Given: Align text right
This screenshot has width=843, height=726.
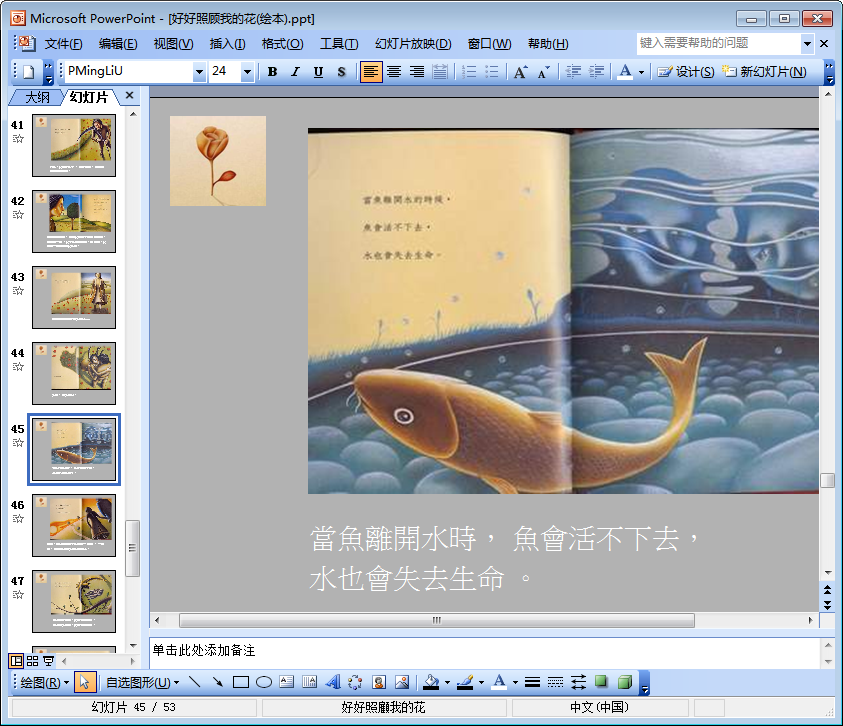Looking at the screenshot, I should [x=417, y=72].
